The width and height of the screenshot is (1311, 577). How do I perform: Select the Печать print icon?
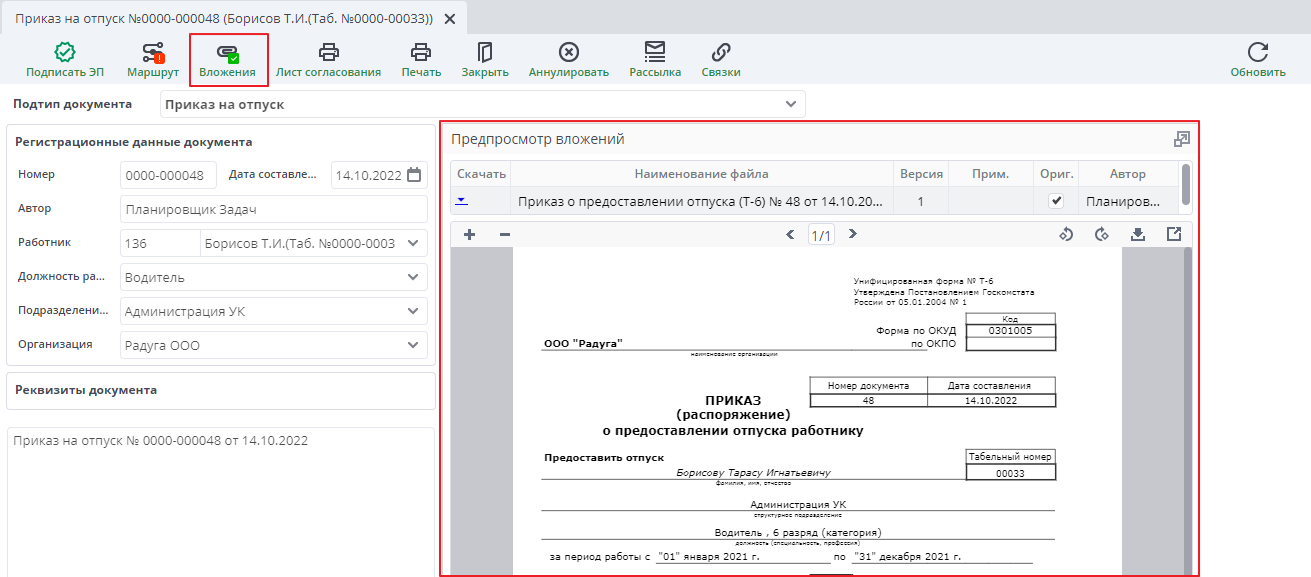tap(420, 55)
